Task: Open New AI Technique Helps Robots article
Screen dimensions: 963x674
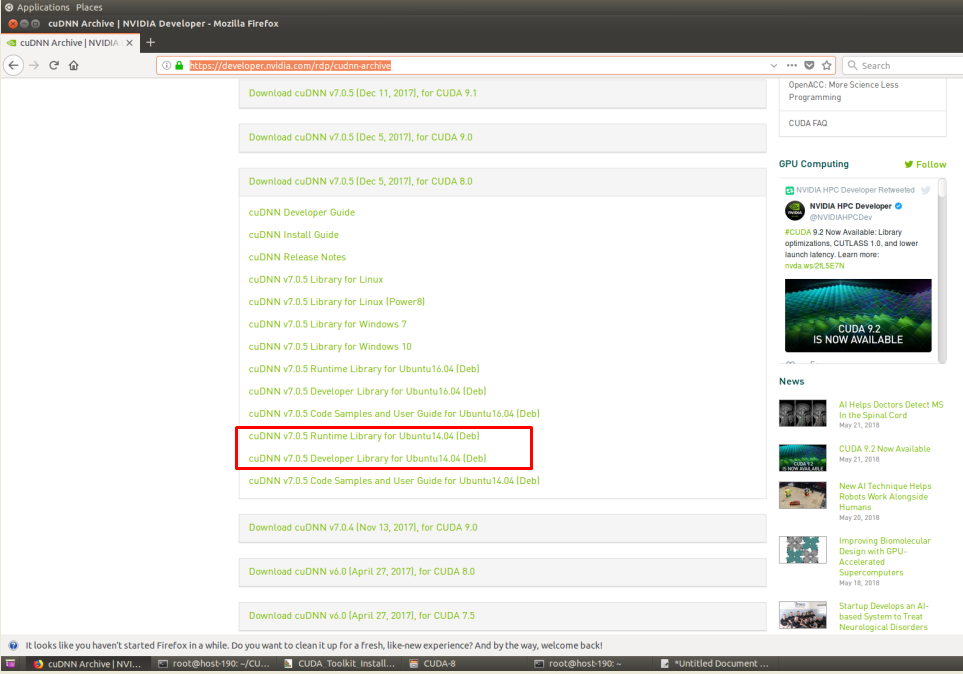Action: coord(885,496)
